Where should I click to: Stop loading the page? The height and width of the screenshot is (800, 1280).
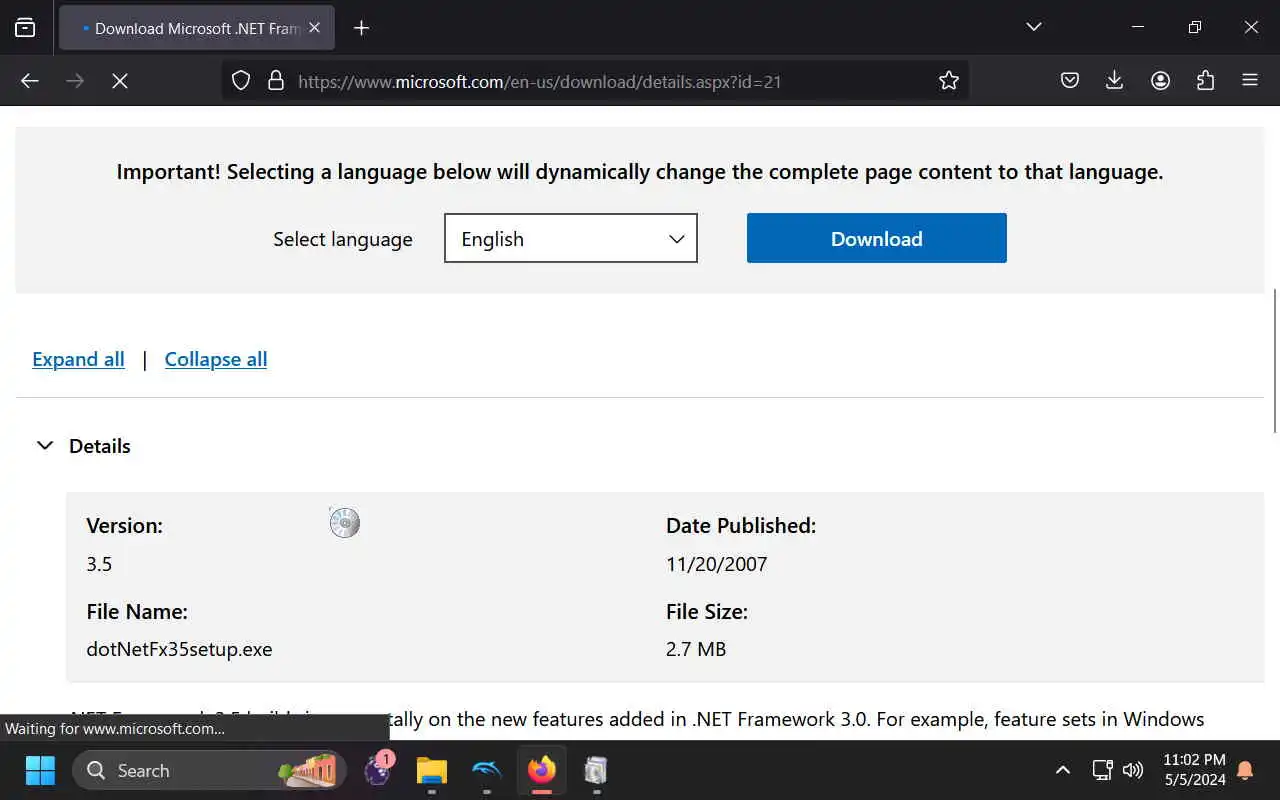[x=120, y=81]
